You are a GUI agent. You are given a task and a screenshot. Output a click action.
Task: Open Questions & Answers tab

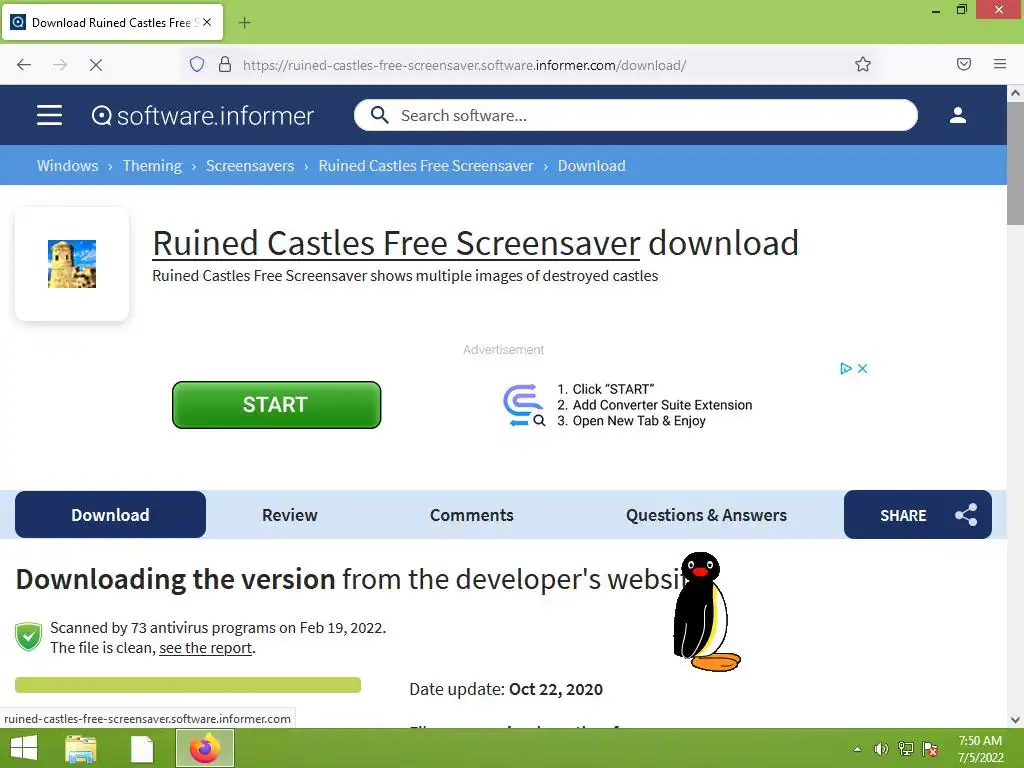(706, 515)
